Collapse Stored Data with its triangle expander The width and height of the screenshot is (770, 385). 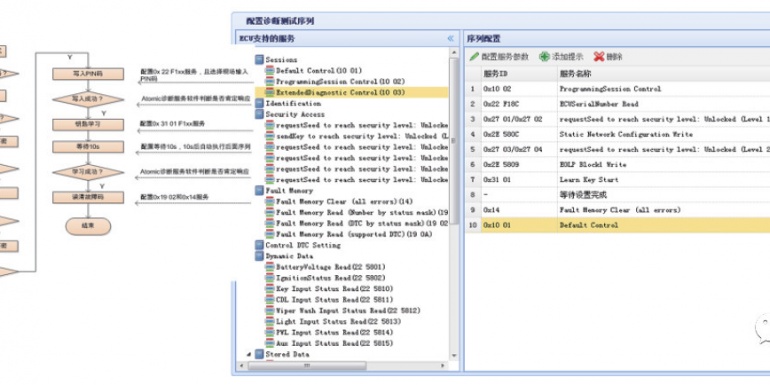(x=248, y=354)
